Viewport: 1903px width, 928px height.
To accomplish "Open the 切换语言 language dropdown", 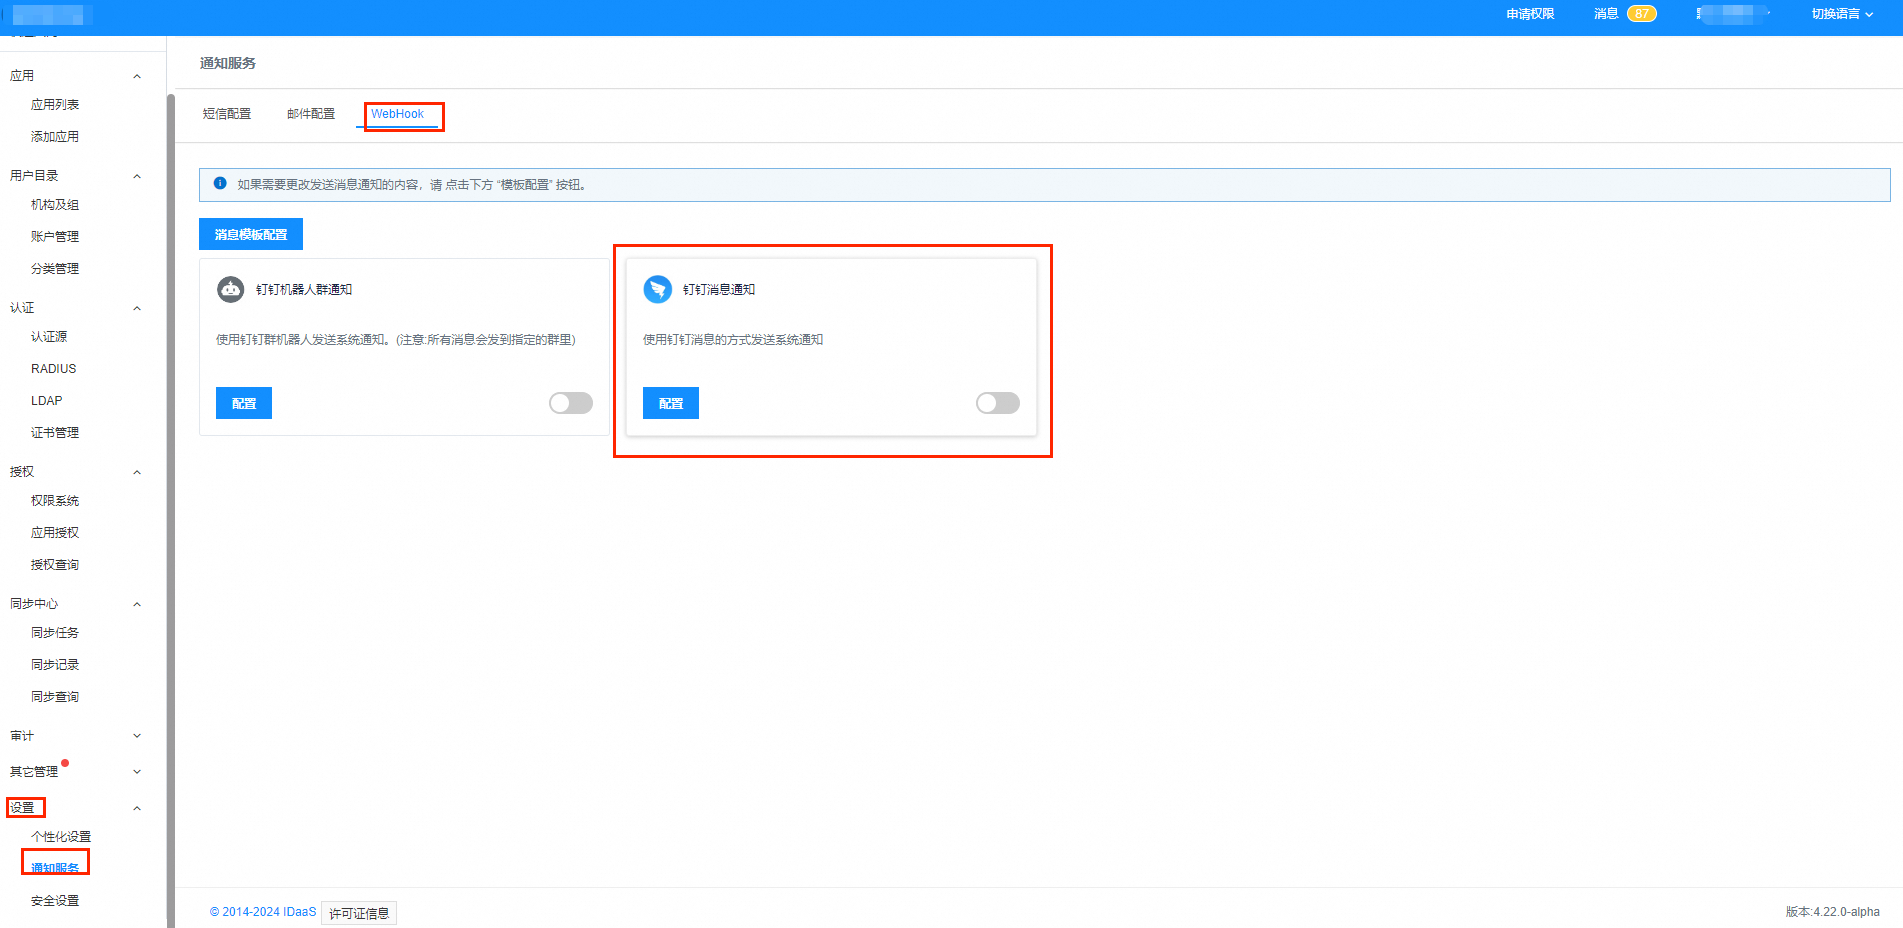I will [x=1841, y=14].
